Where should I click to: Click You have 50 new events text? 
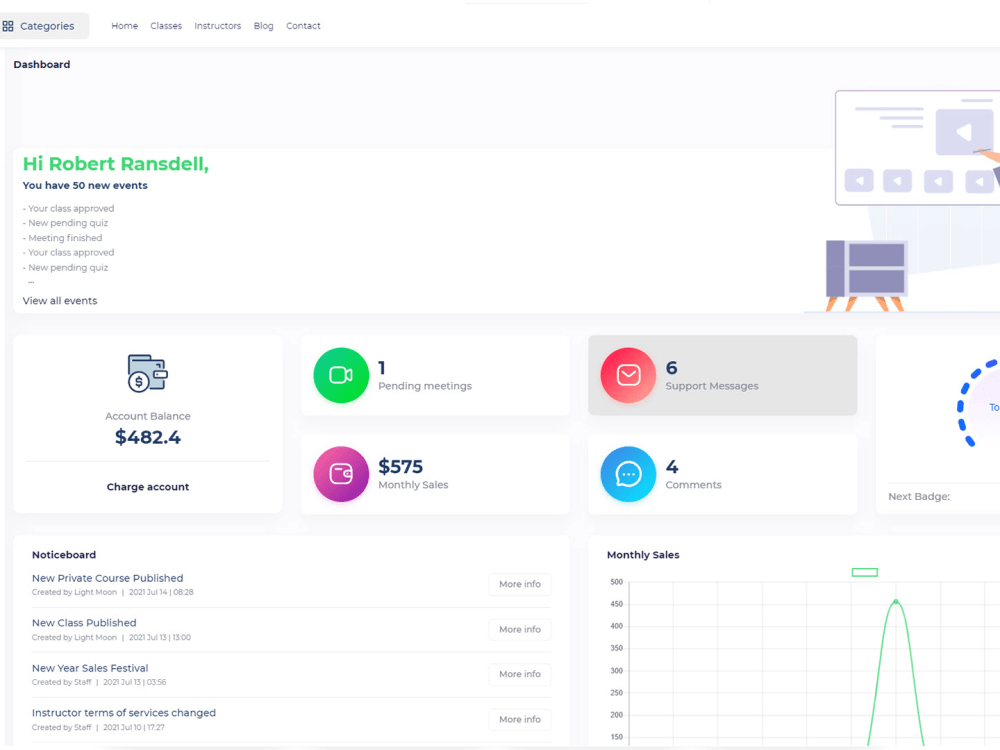[x=85, y=186]
